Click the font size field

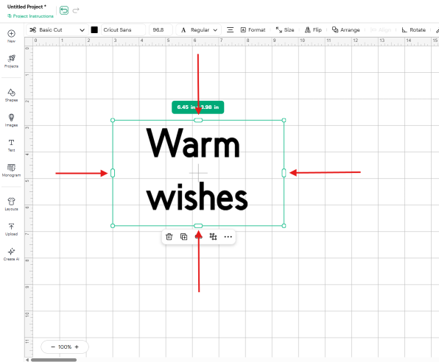160,30
